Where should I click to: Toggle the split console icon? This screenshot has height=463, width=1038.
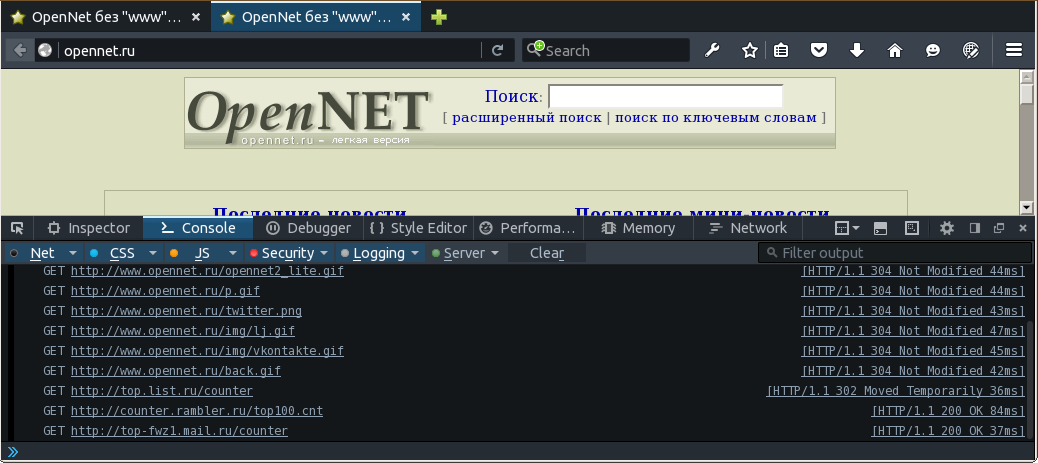tap(881, 228)
